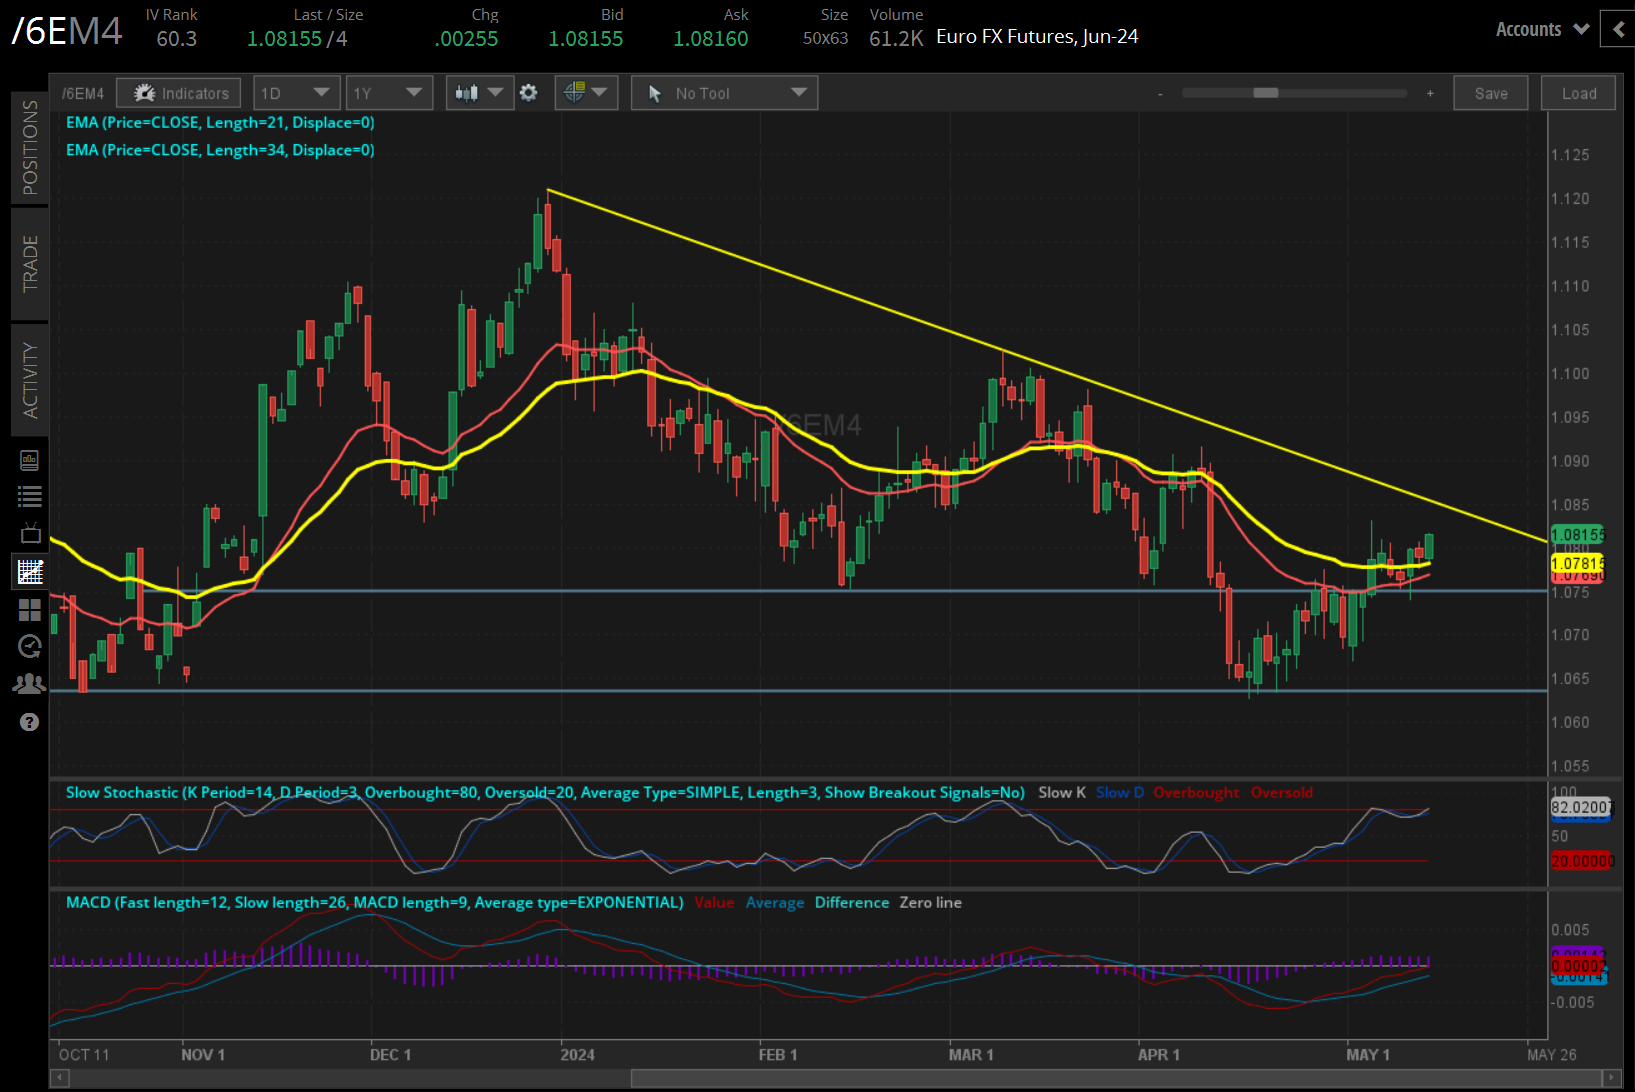Click the list view icon in sidebar
1635x1092 pixels.
click(x=30, y=496)
